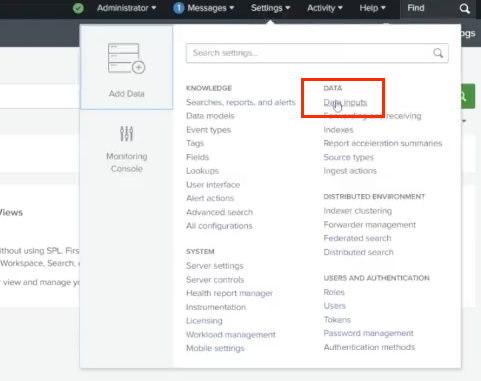Open Licensing settings
Screen dimensions: 481x381
pos(204,321)
